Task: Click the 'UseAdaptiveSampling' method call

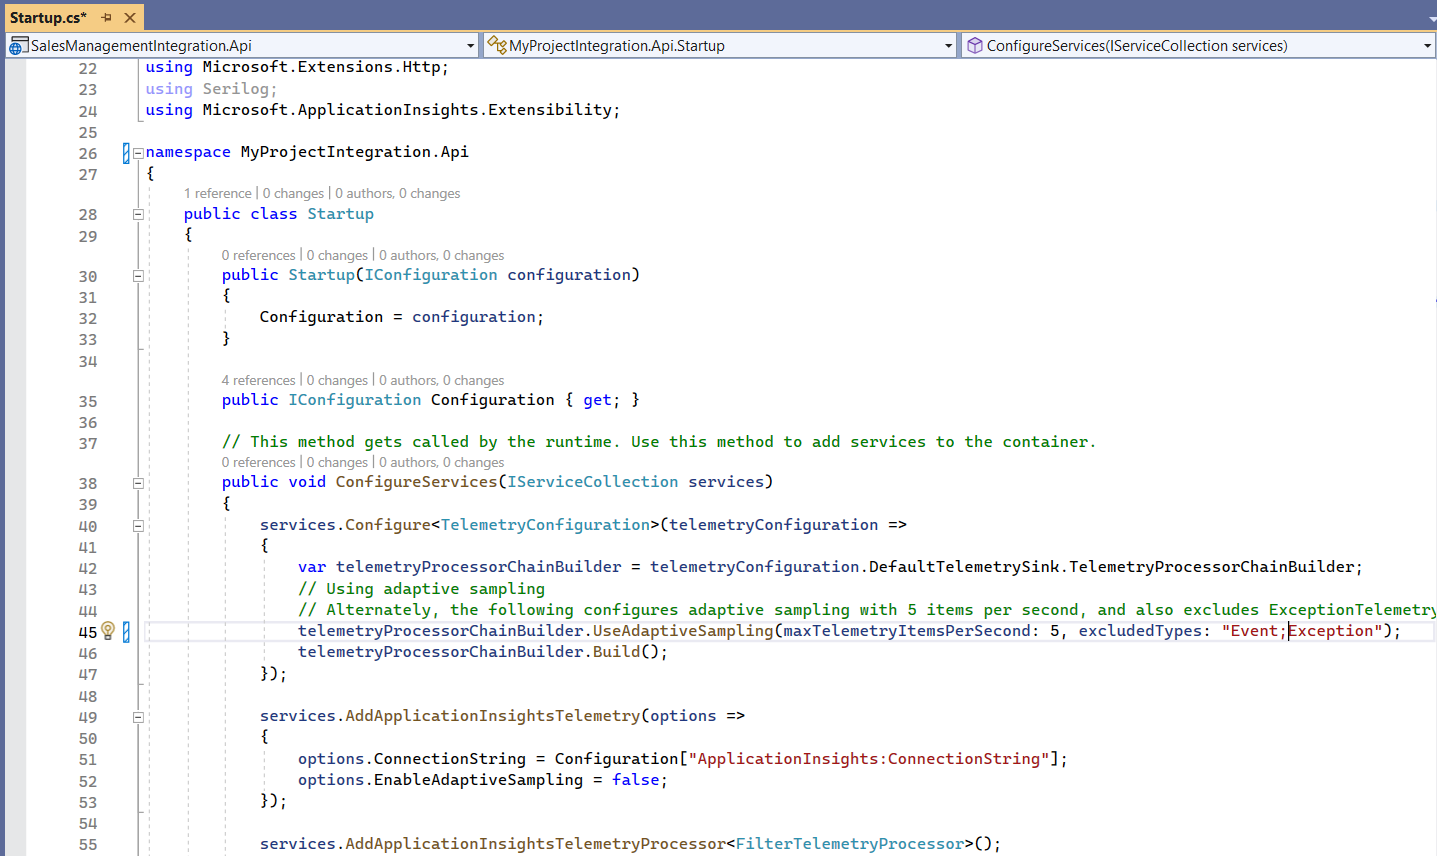Action: coord(683,631)
